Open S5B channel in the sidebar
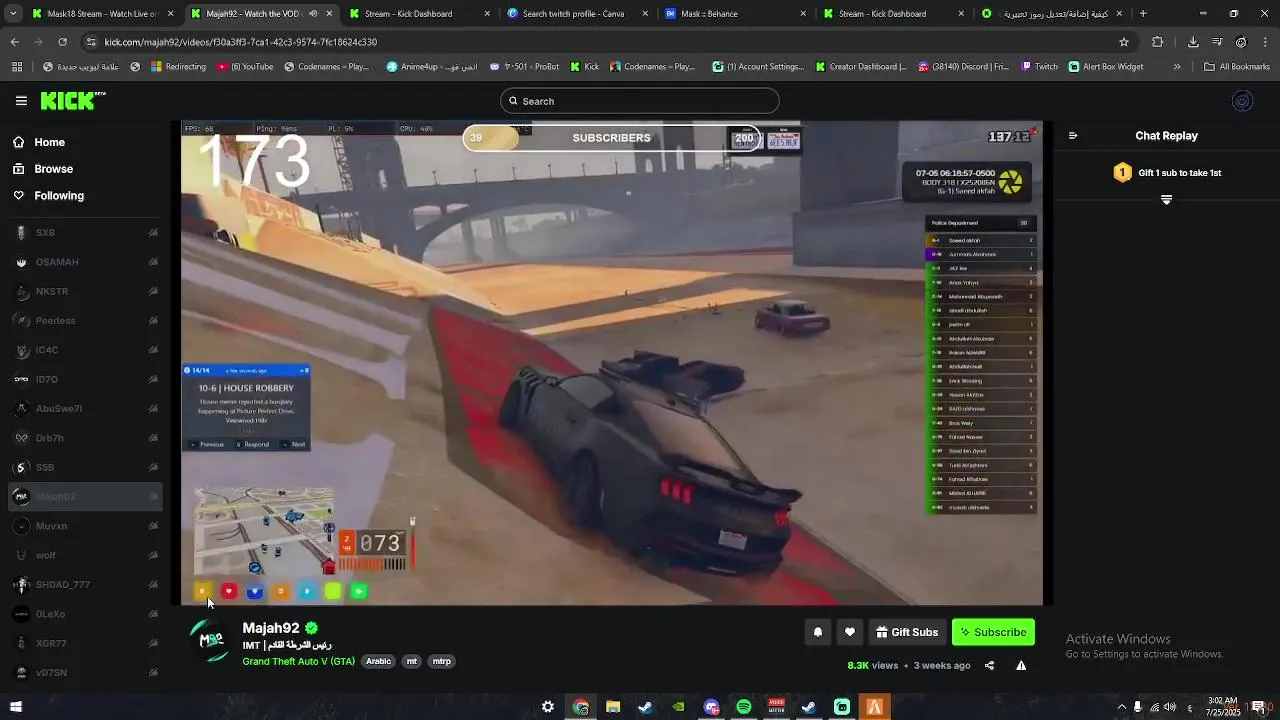The image size is (1280, 720). click(x=85, y=467)
